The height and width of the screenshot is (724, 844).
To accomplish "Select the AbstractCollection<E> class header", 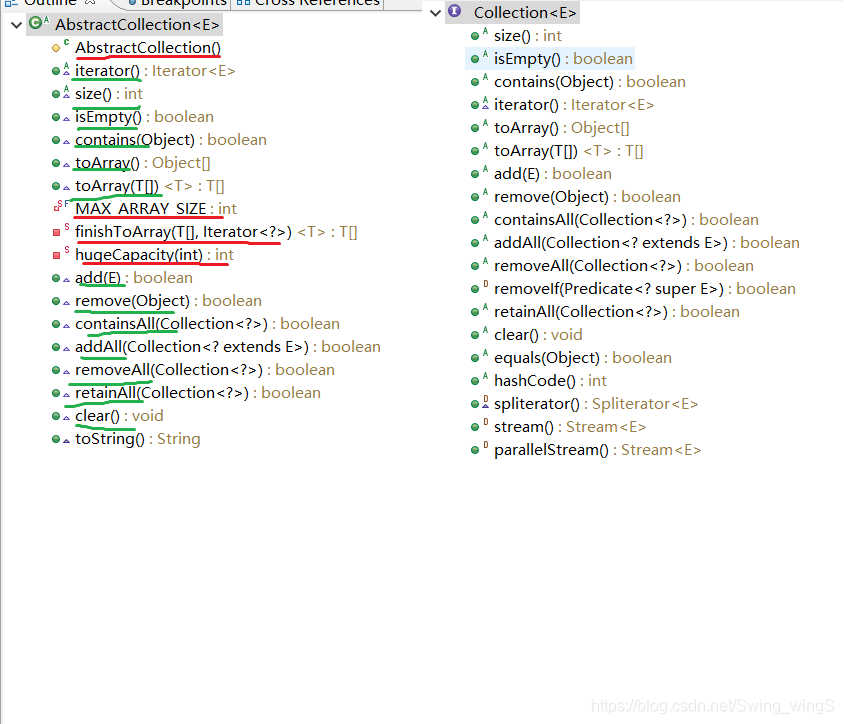I will click(137, 25).
